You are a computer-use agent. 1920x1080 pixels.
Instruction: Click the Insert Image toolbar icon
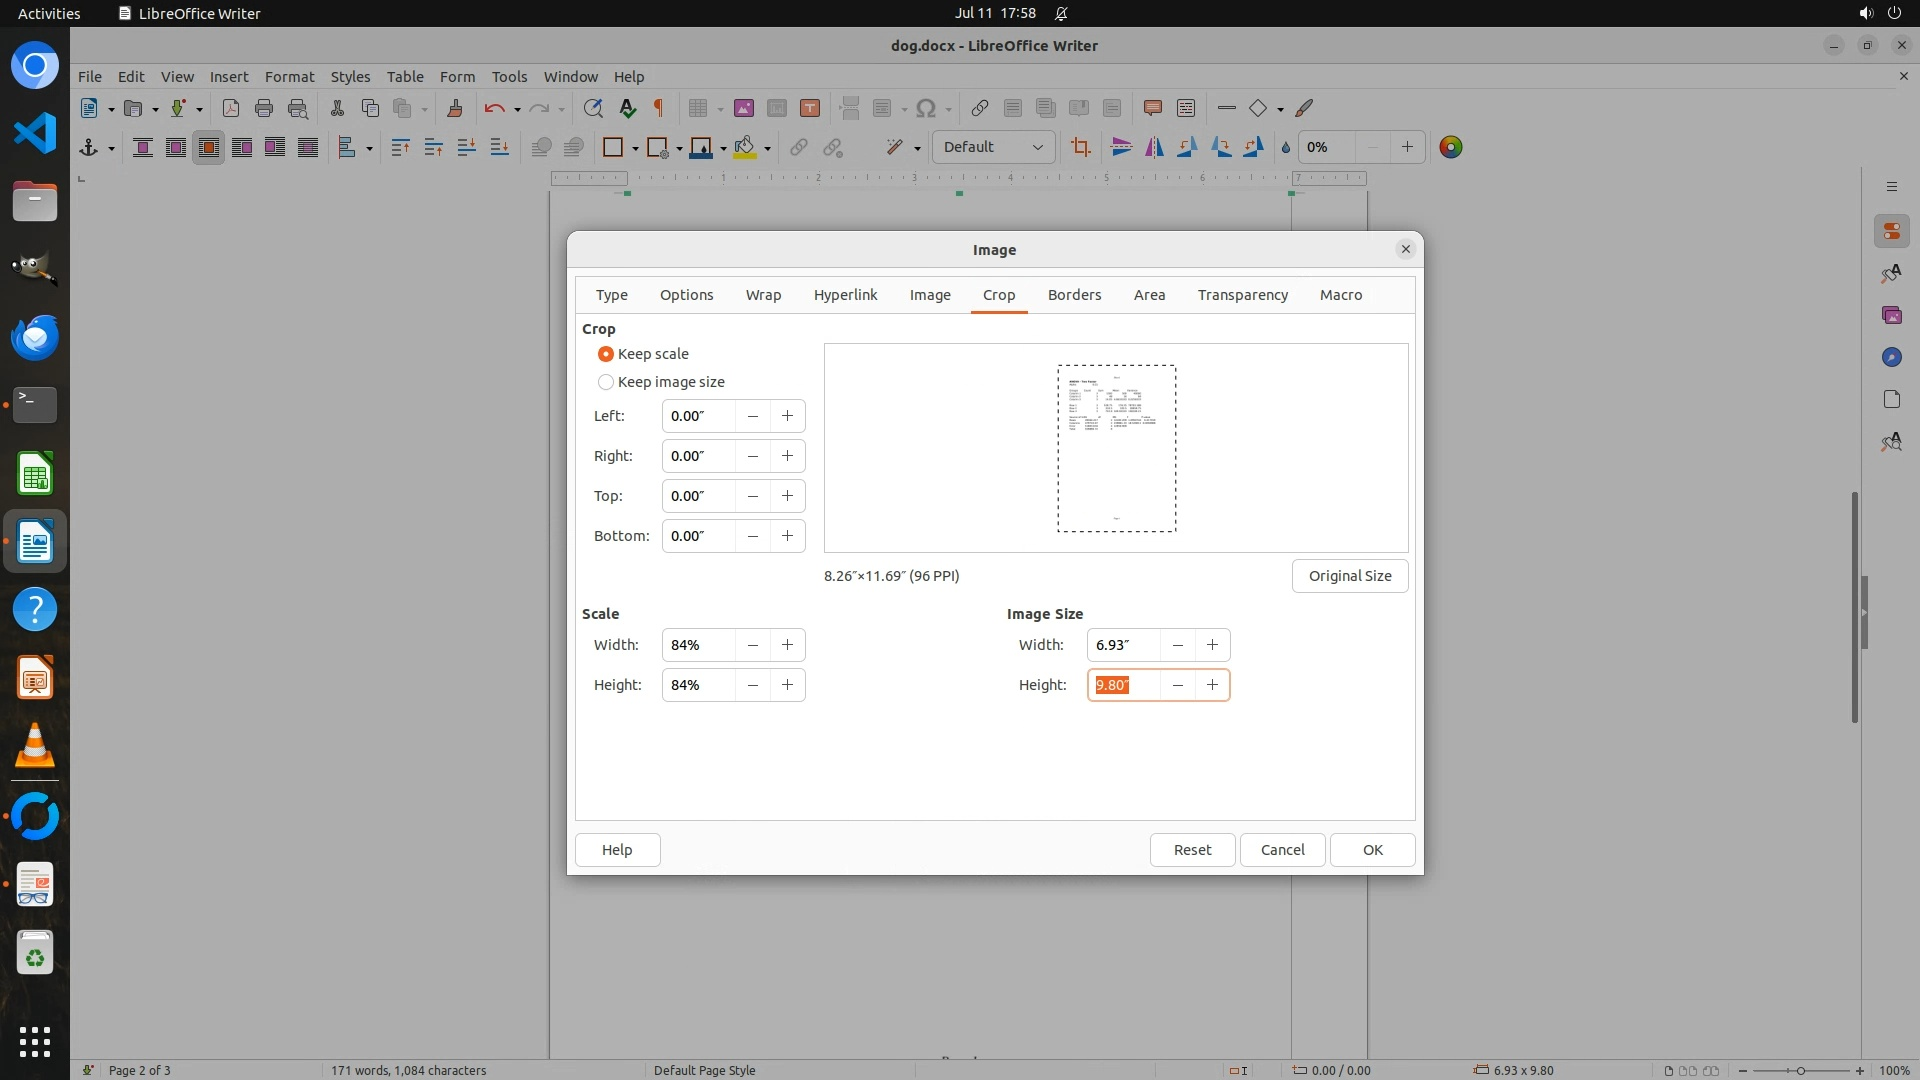point(743,109)
